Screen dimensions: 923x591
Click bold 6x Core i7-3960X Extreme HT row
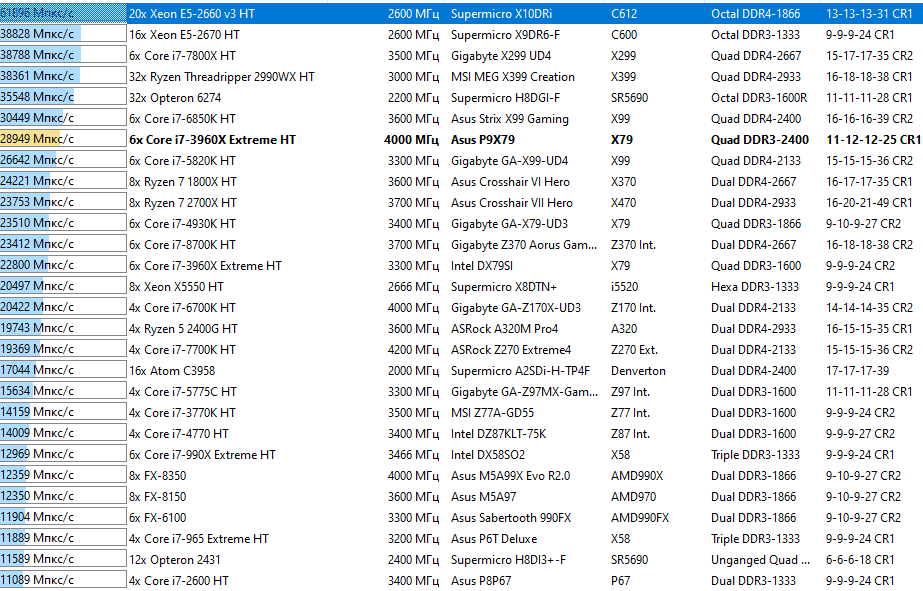pos(462,140)
